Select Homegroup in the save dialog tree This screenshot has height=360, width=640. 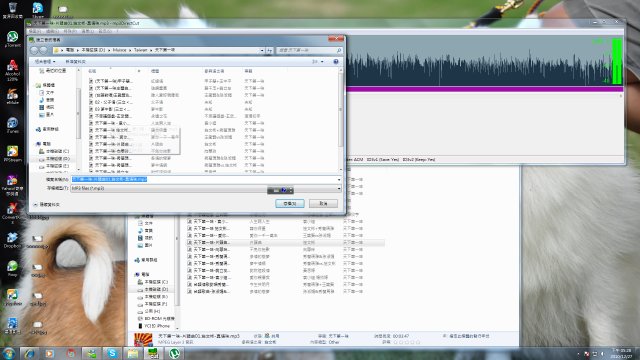47,129
